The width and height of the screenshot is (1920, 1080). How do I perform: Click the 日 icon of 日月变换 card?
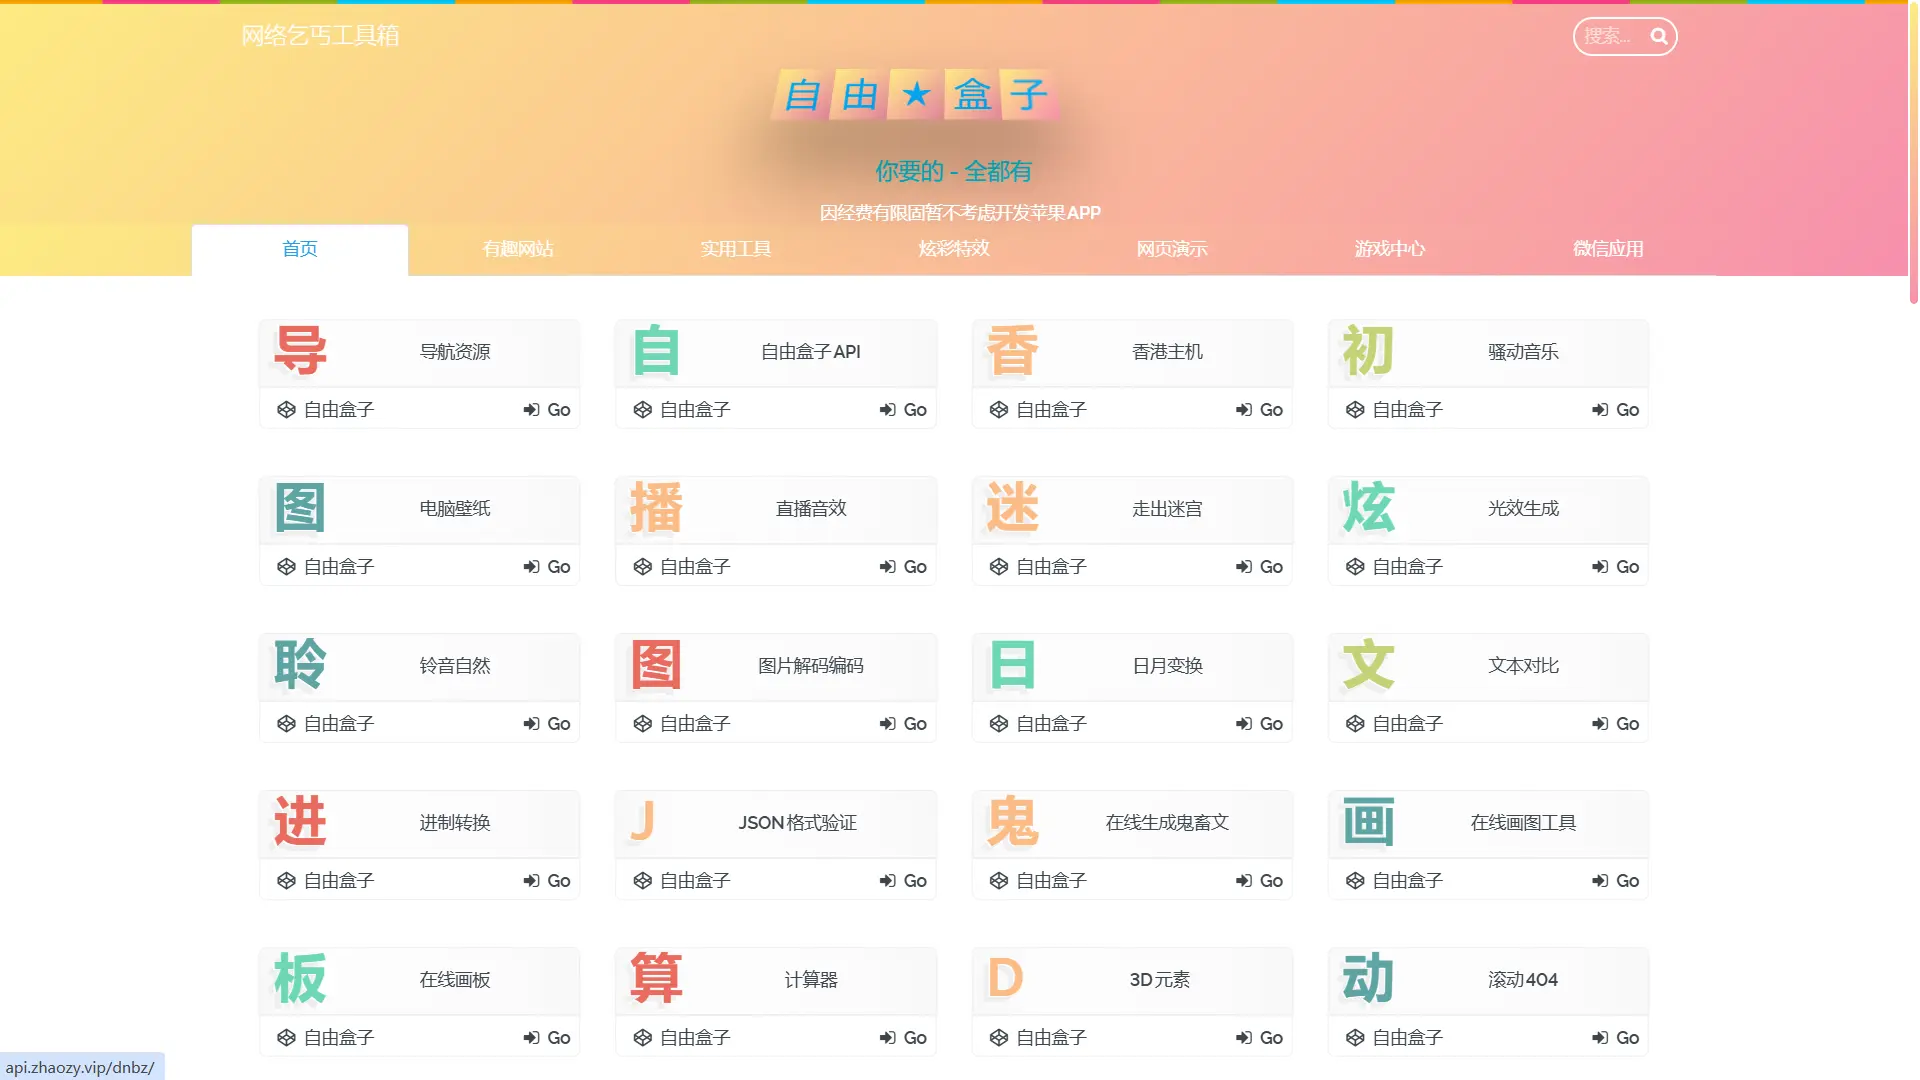[1012, 665]
